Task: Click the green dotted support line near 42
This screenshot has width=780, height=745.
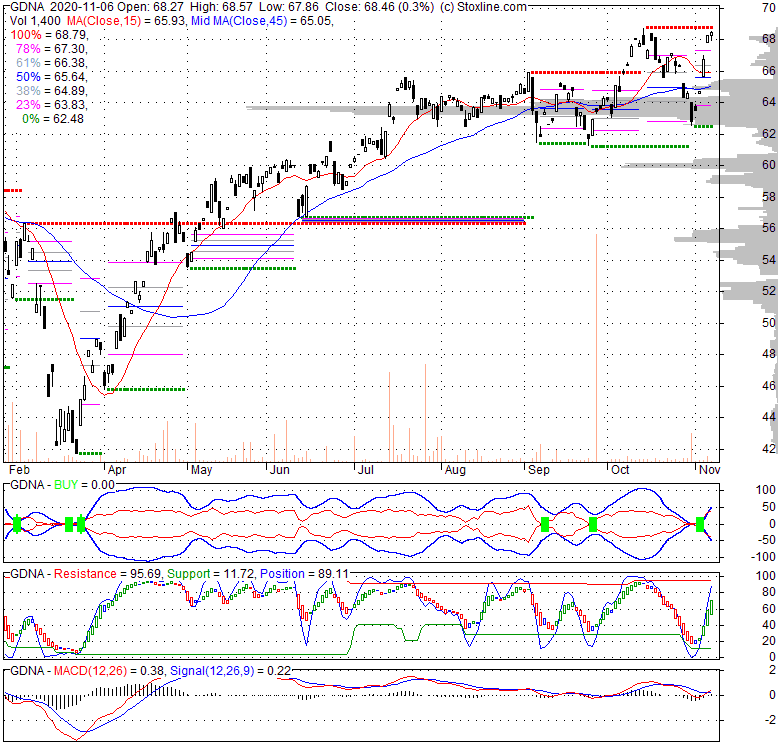Action: (91, 454)
